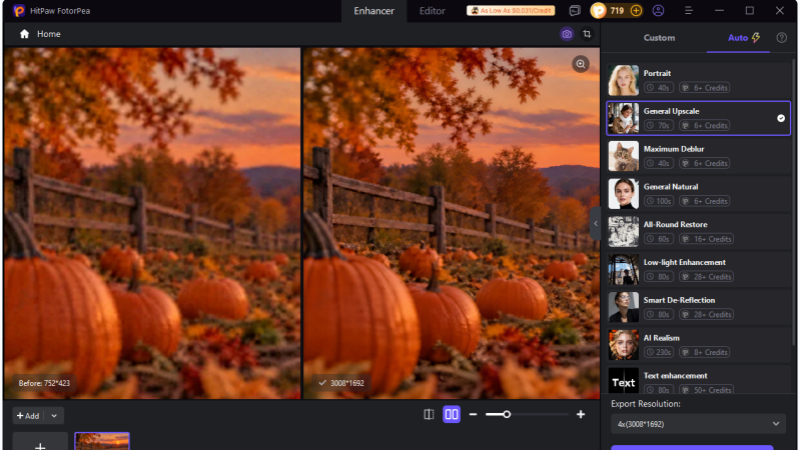Open the feedback message icon in title bar
The image size is (800, 450).
(574, 11)
